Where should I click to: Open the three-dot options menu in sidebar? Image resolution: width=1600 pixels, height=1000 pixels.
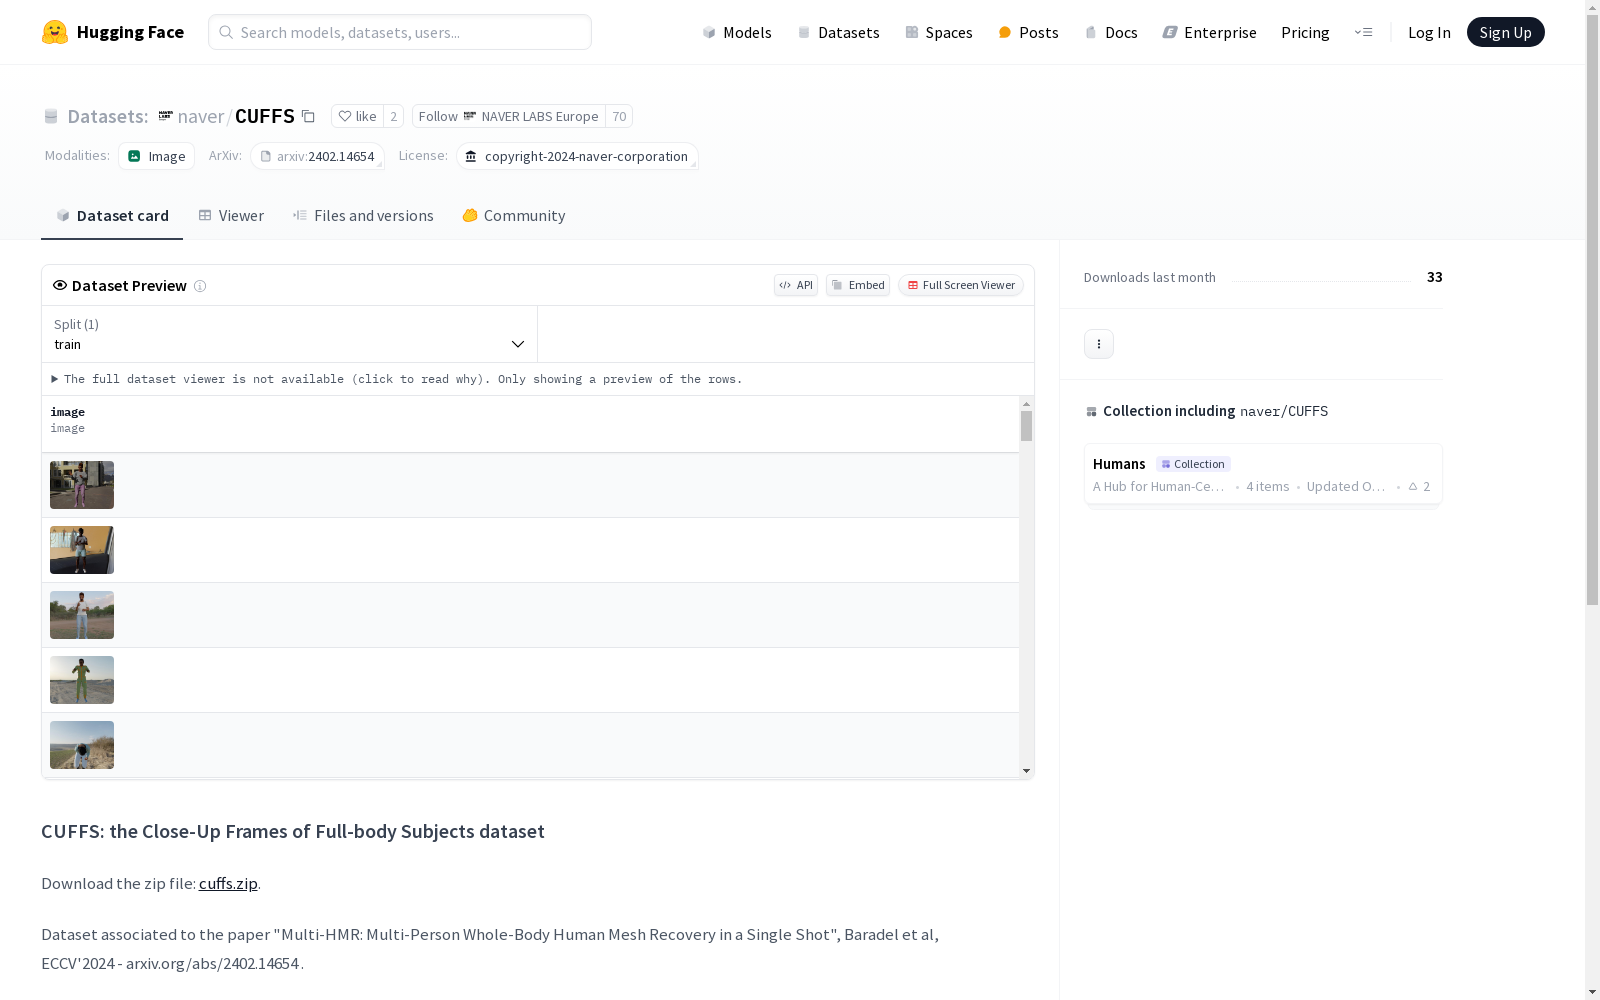pos(1099,344)
